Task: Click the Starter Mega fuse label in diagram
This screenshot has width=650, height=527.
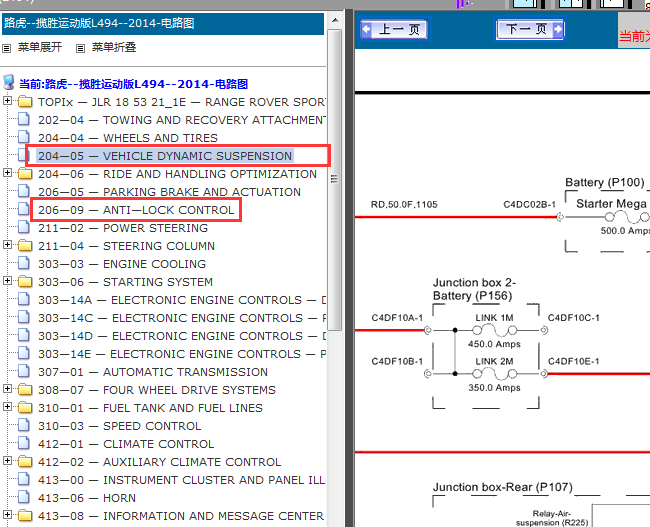Action: [611, 204]
